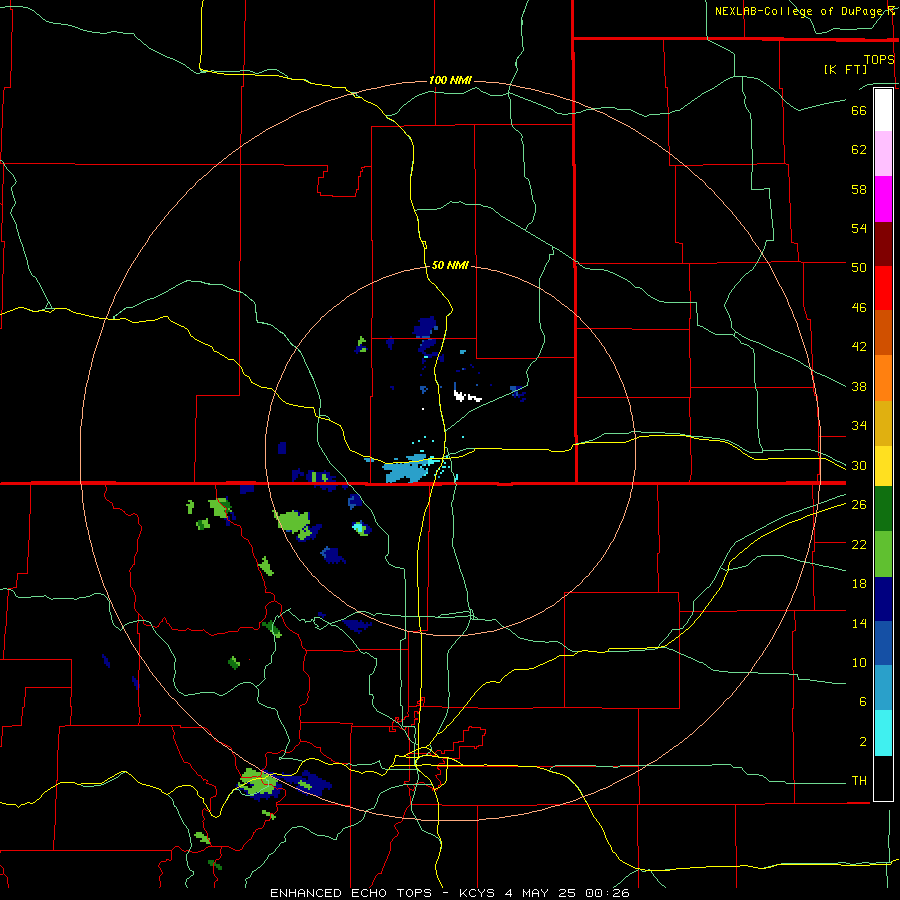The height and width of the screenshot is (900, 900).
Task: Click the large light-blue echo near radar center
Action: (x=407, y=470)
